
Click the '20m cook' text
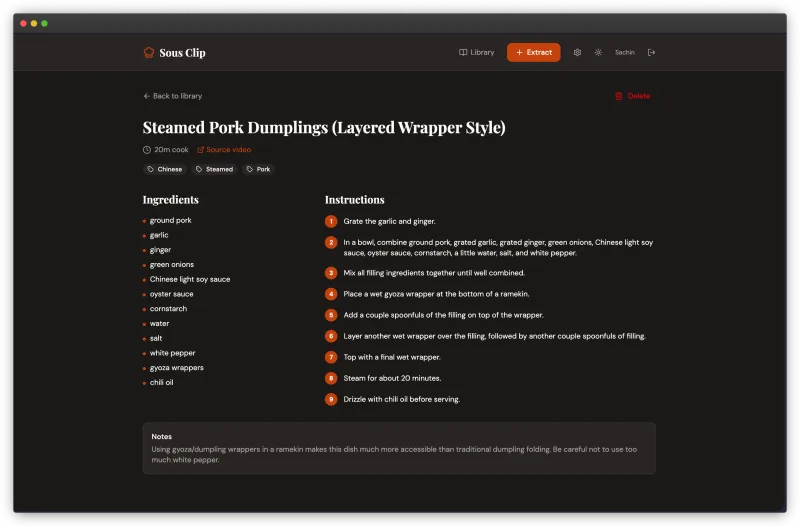coord(171,149)
